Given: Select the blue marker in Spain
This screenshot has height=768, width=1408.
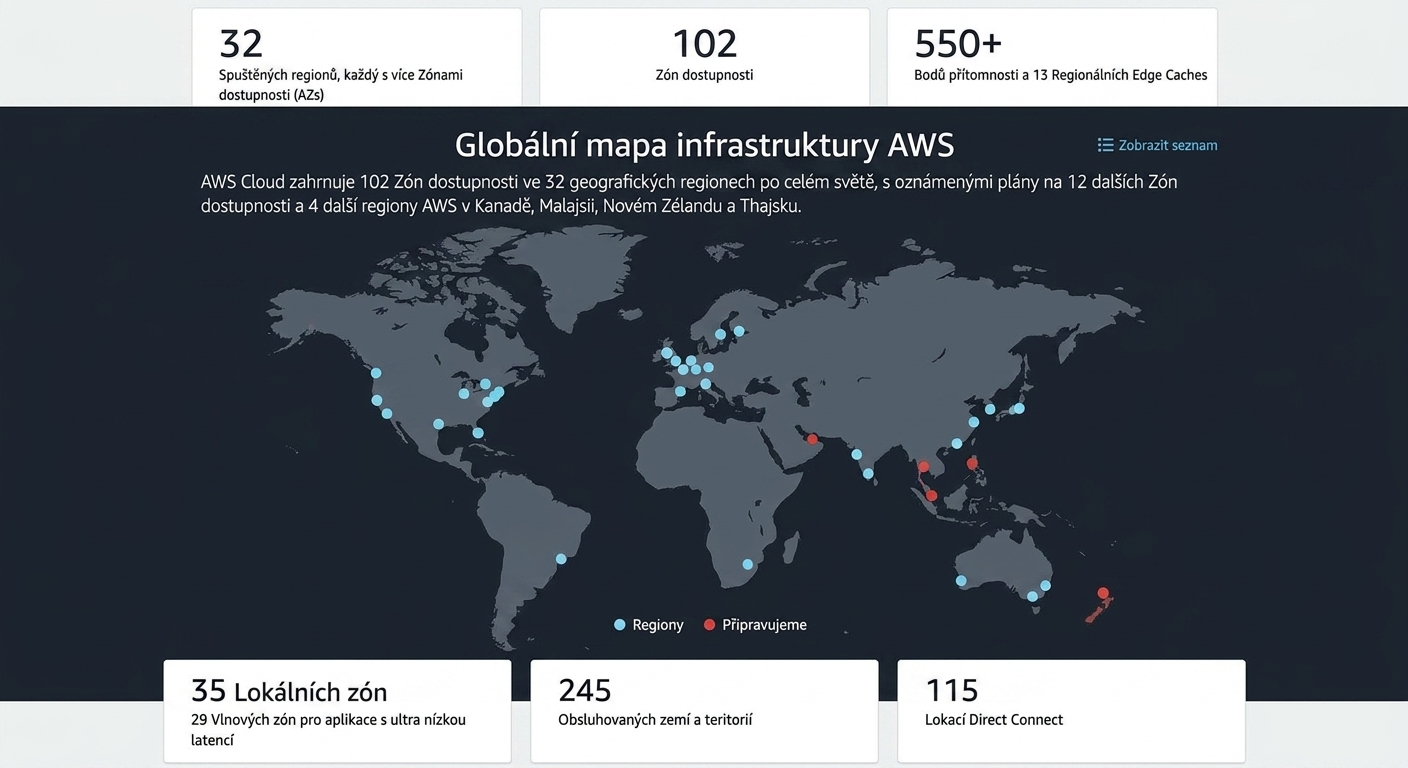Looking at the screenshot, I should [680, 391].
